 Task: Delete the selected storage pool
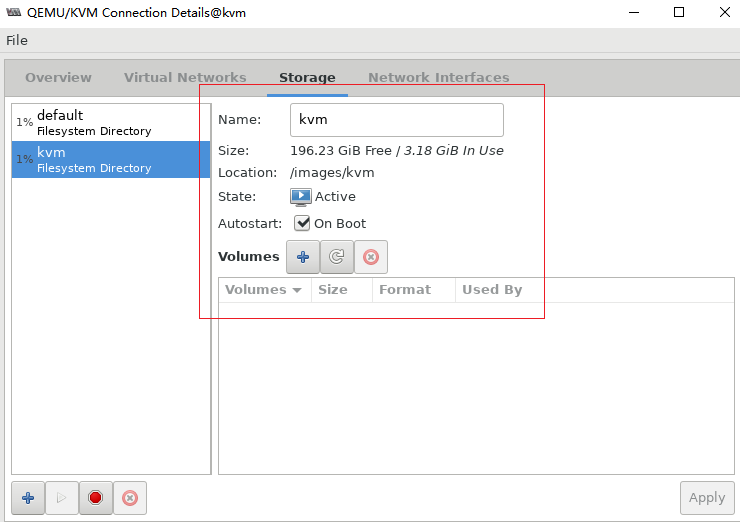click(x=130, y=497)
